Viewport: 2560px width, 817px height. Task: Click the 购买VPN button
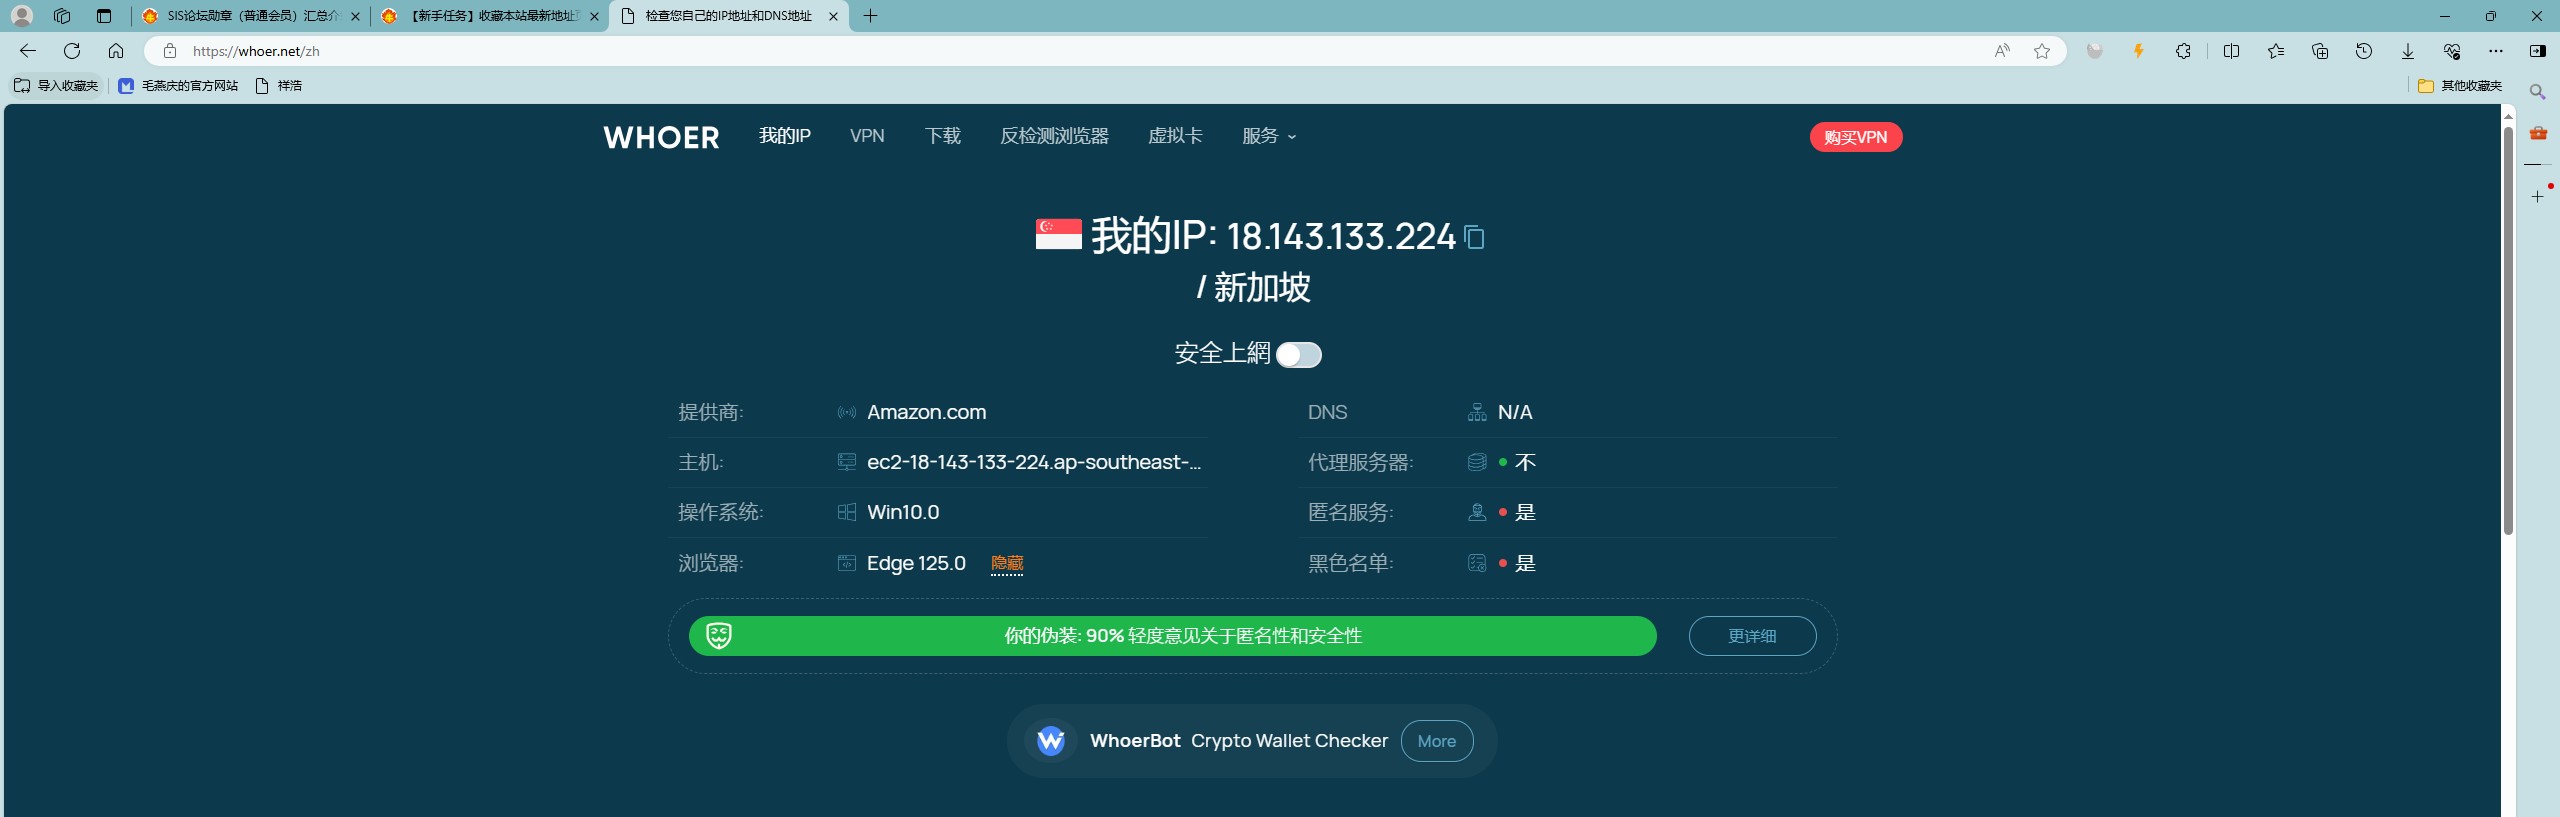pyautogui.click(x=1856, y=137)
